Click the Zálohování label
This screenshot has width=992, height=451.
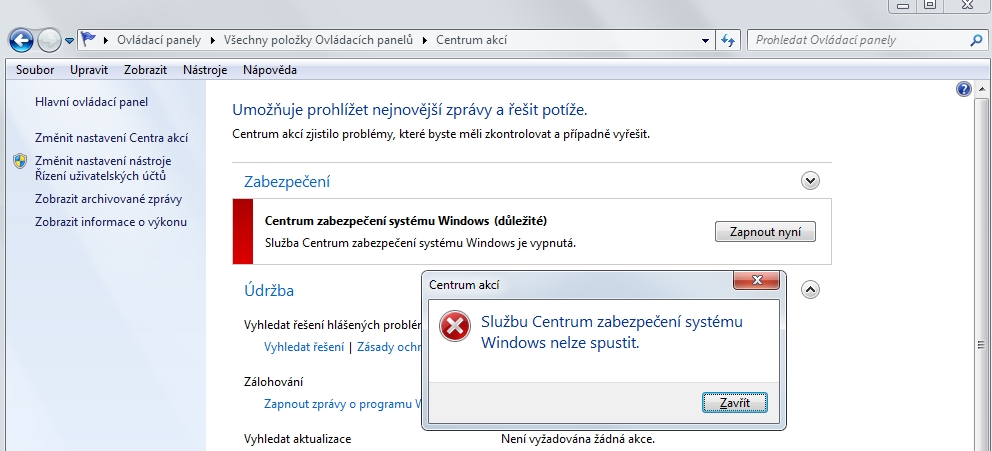[x=273, y=381]
